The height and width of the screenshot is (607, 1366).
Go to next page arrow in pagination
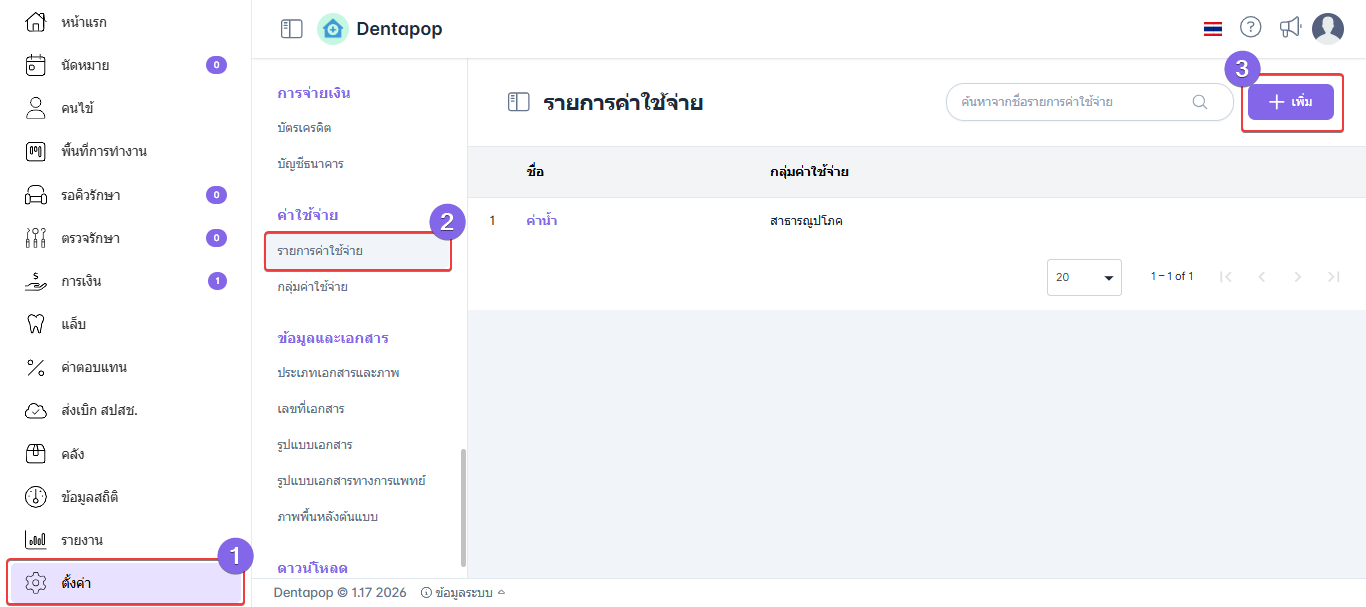[x=1297, y=277]
